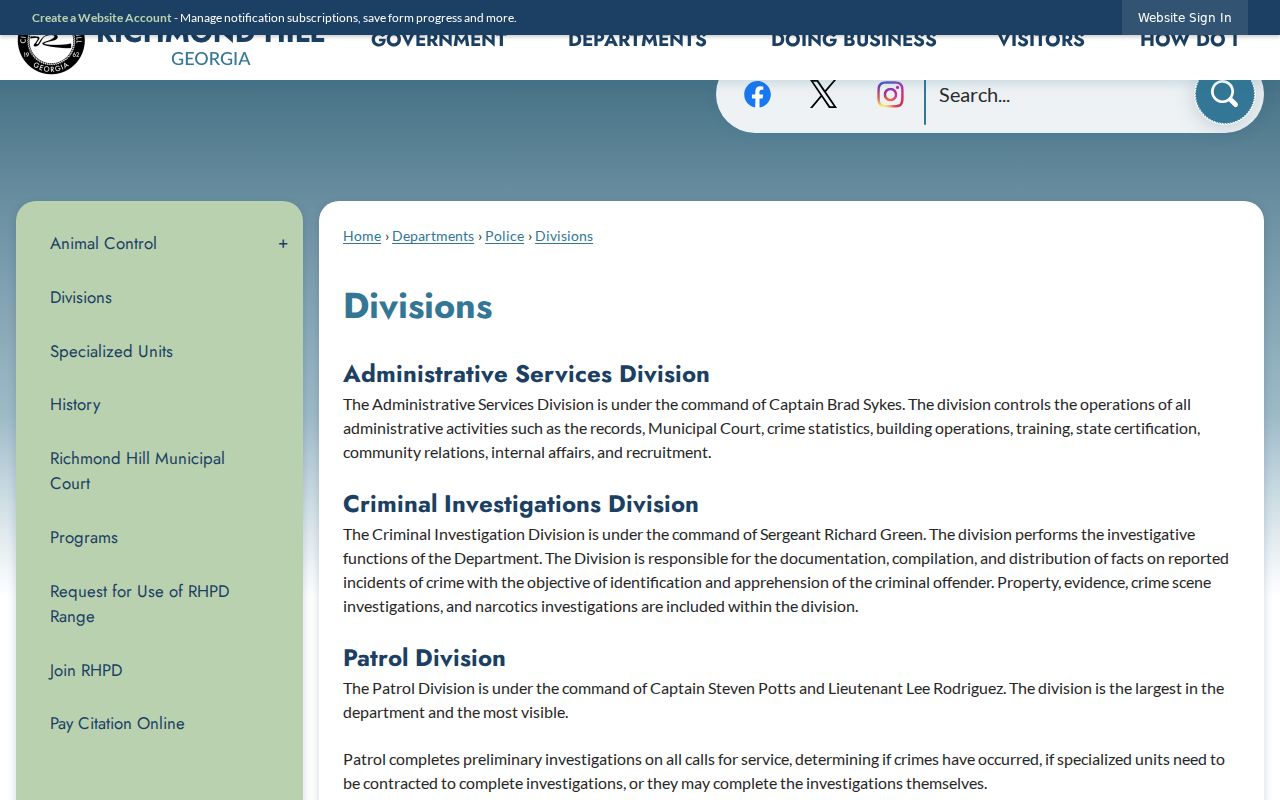Expand the Animal Control submenu
This screenshot has width=1280, height=800.
[x=283, y=244]
